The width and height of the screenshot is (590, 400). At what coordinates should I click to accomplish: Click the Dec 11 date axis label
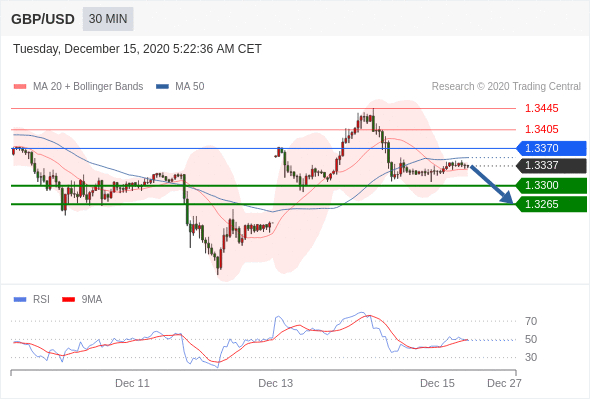pos(132,383)
